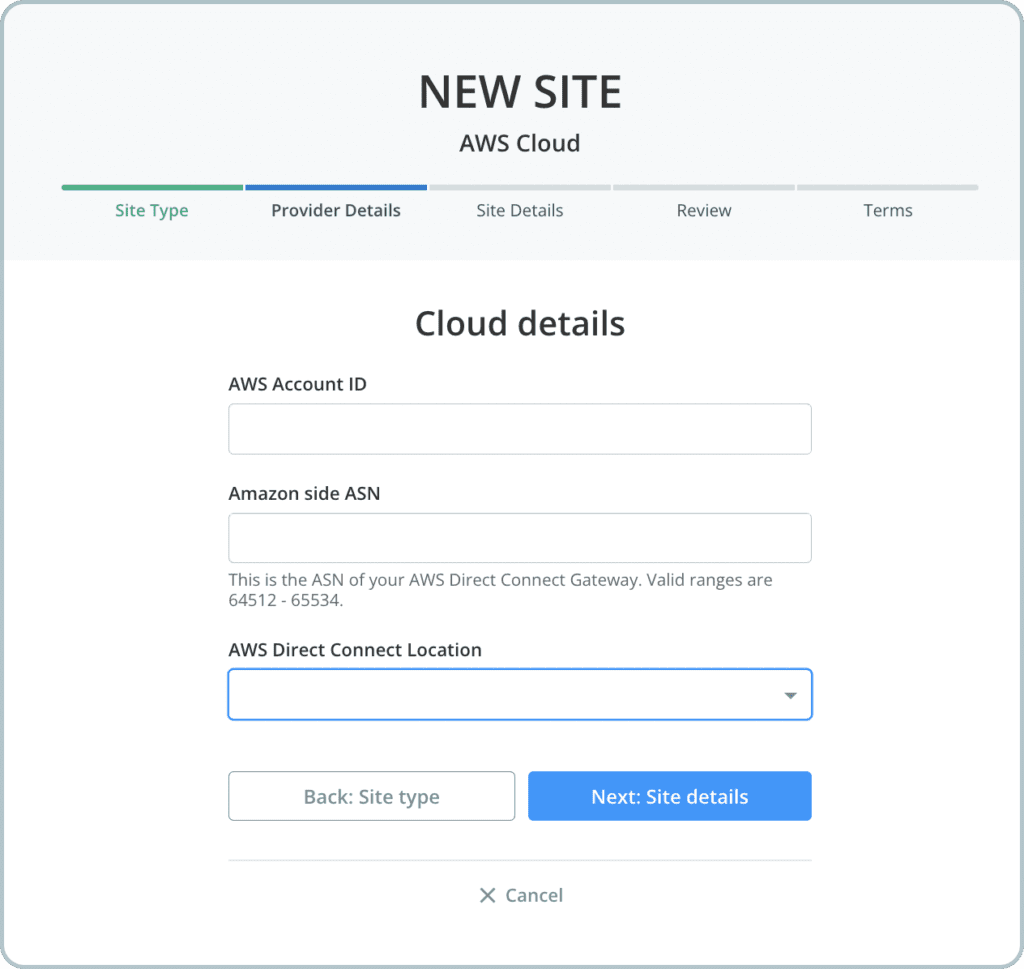Click the green Site Type progress bar
This screenshot has width=1024, height=969.
pyautogui.click(x=151, y=187)
